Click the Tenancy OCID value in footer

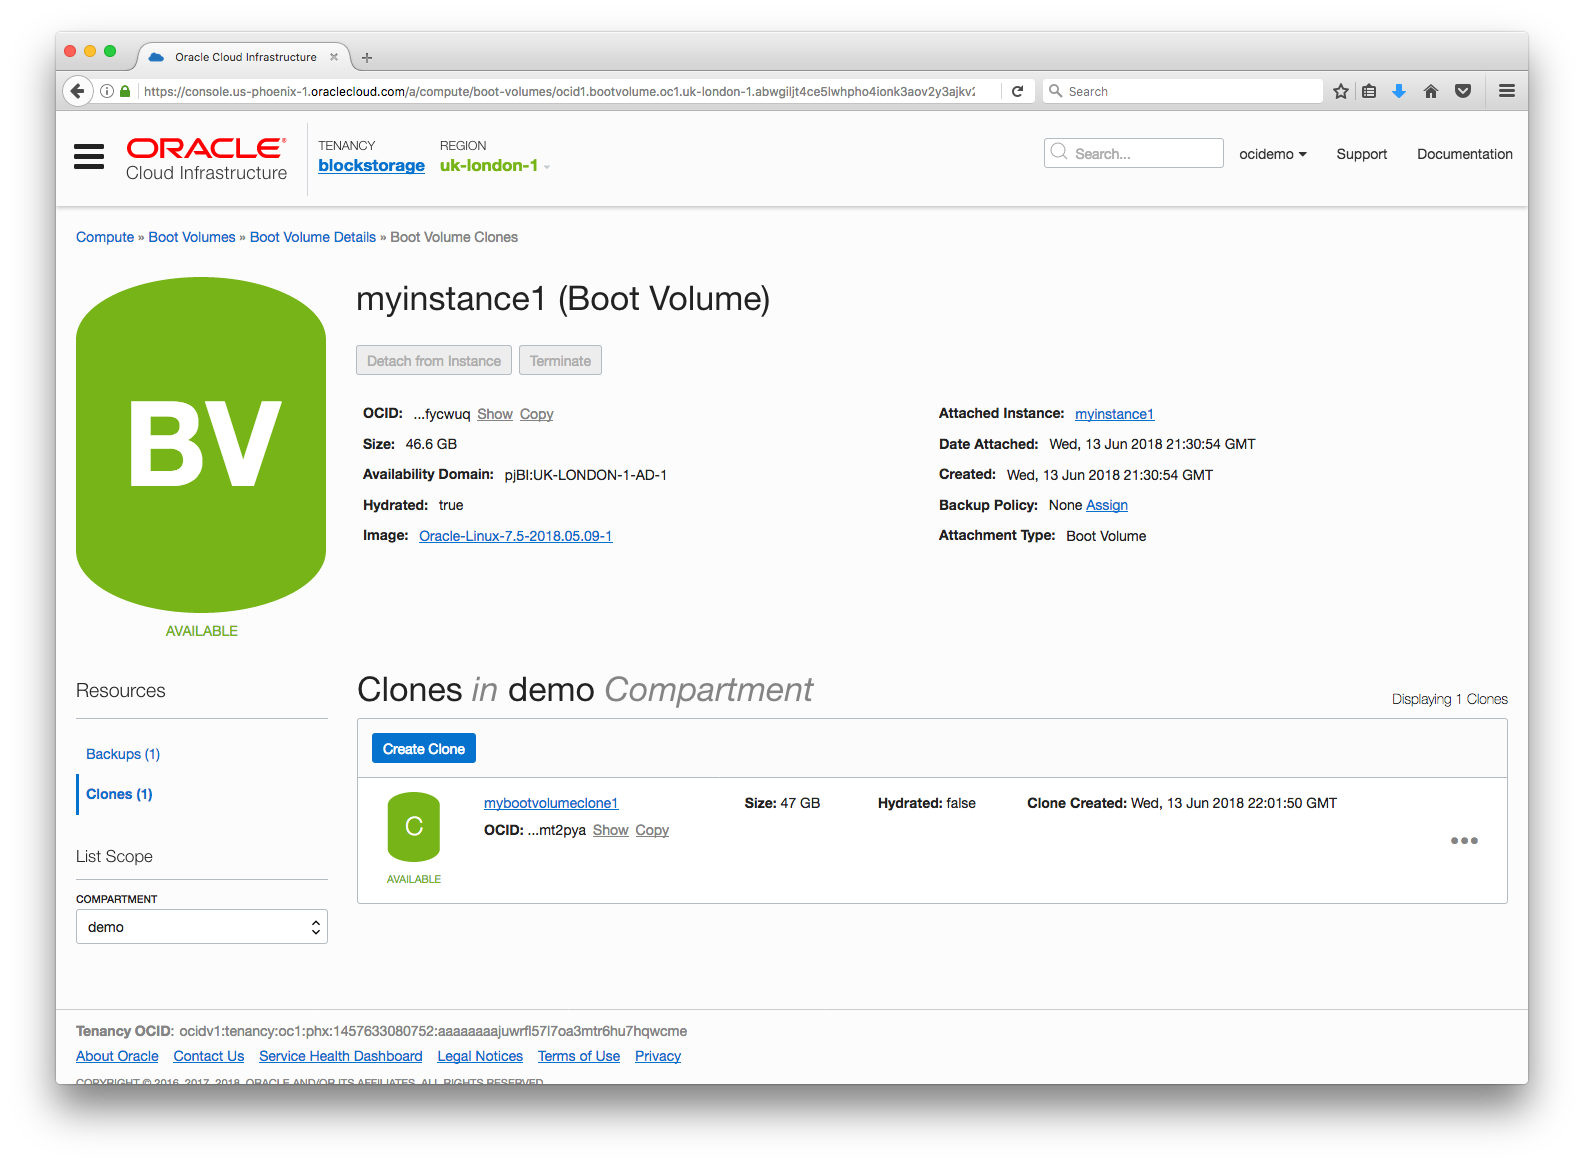point(433,1031)
